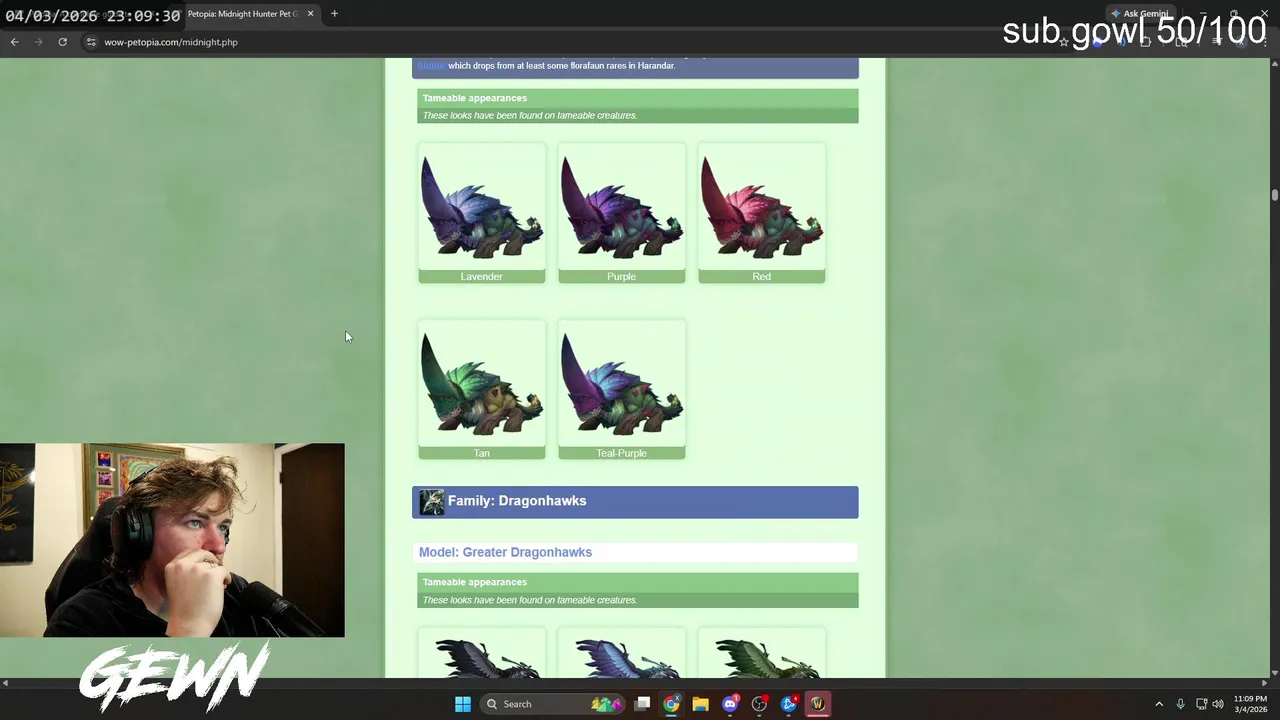
Task: Open World of Warcraft from the taskbar
Action: pos(818,704)
